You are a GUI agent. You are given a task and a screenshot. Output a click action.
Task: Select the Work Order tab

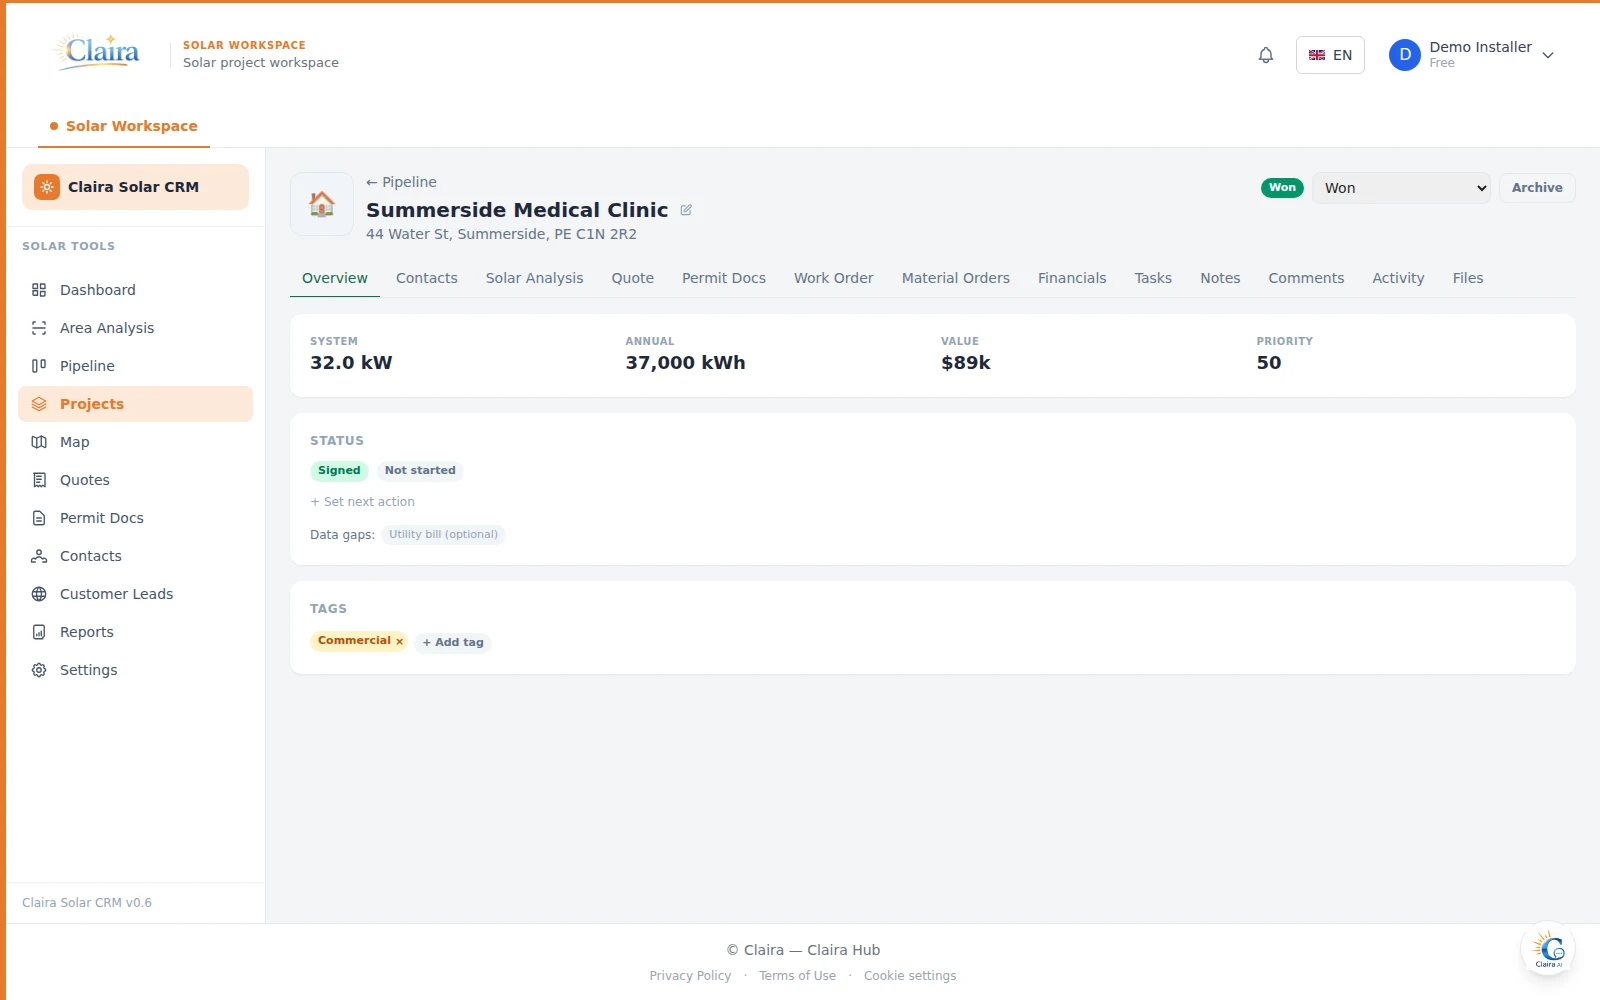coord(834,278)
